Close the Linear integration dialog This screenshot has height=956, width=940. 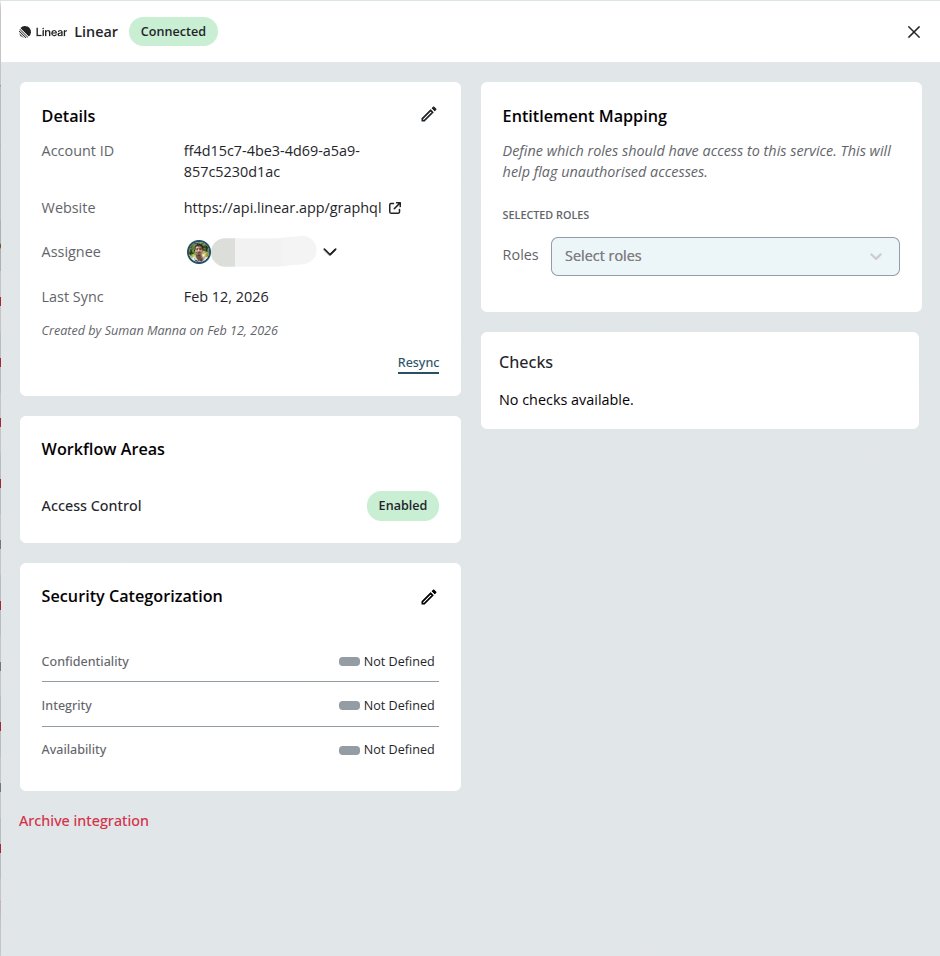coord(913,31)
